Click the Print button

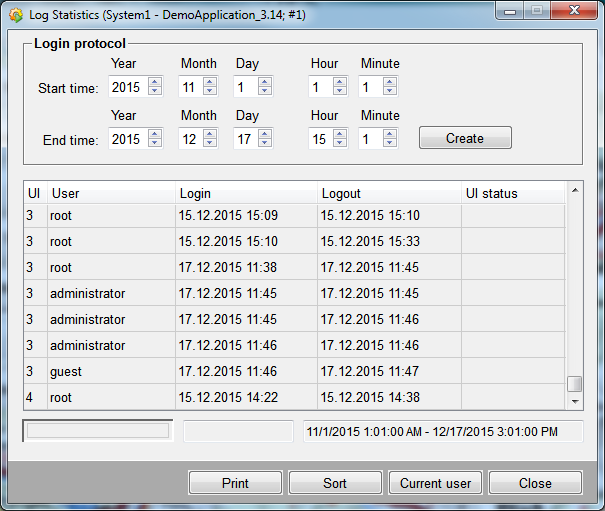(x=235, y=483)
